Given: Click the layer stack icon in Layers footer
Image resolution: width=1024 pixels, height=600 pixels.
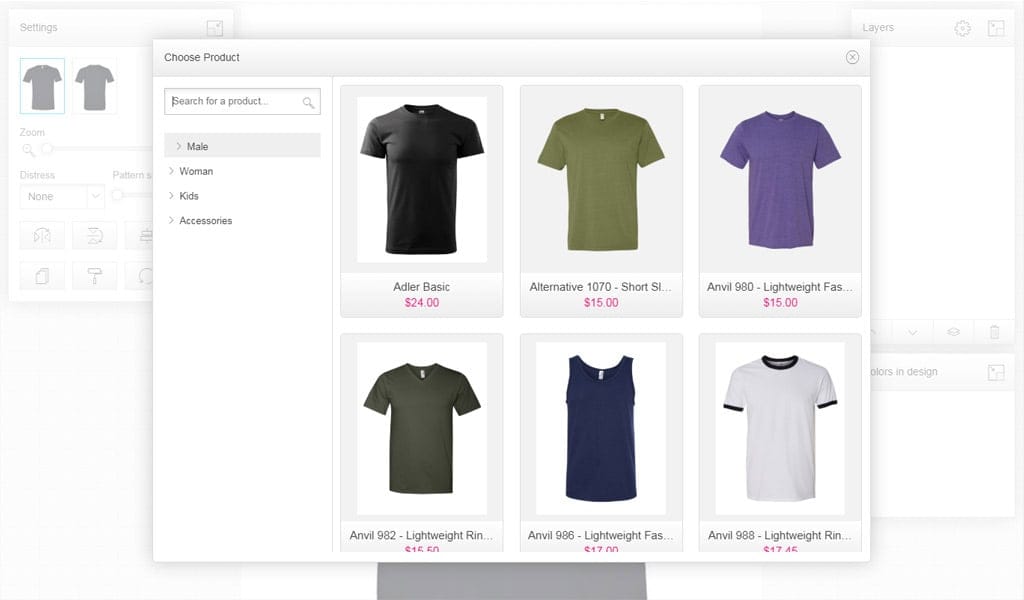Looking at the screenshot, I should coord(953,332).
